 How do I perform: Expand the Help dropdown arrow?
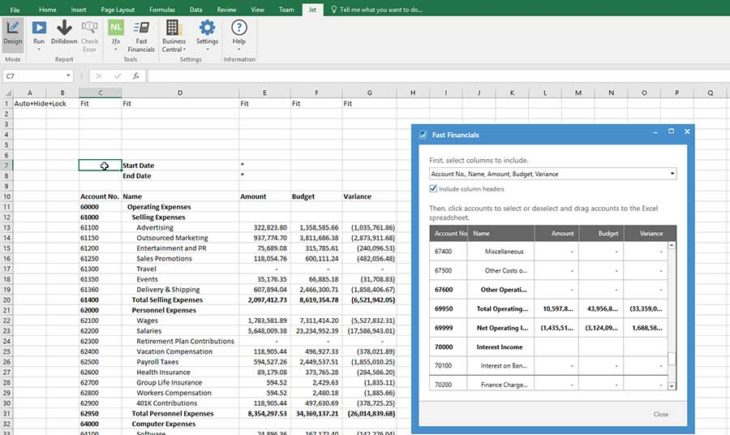(x=239, y=49)
